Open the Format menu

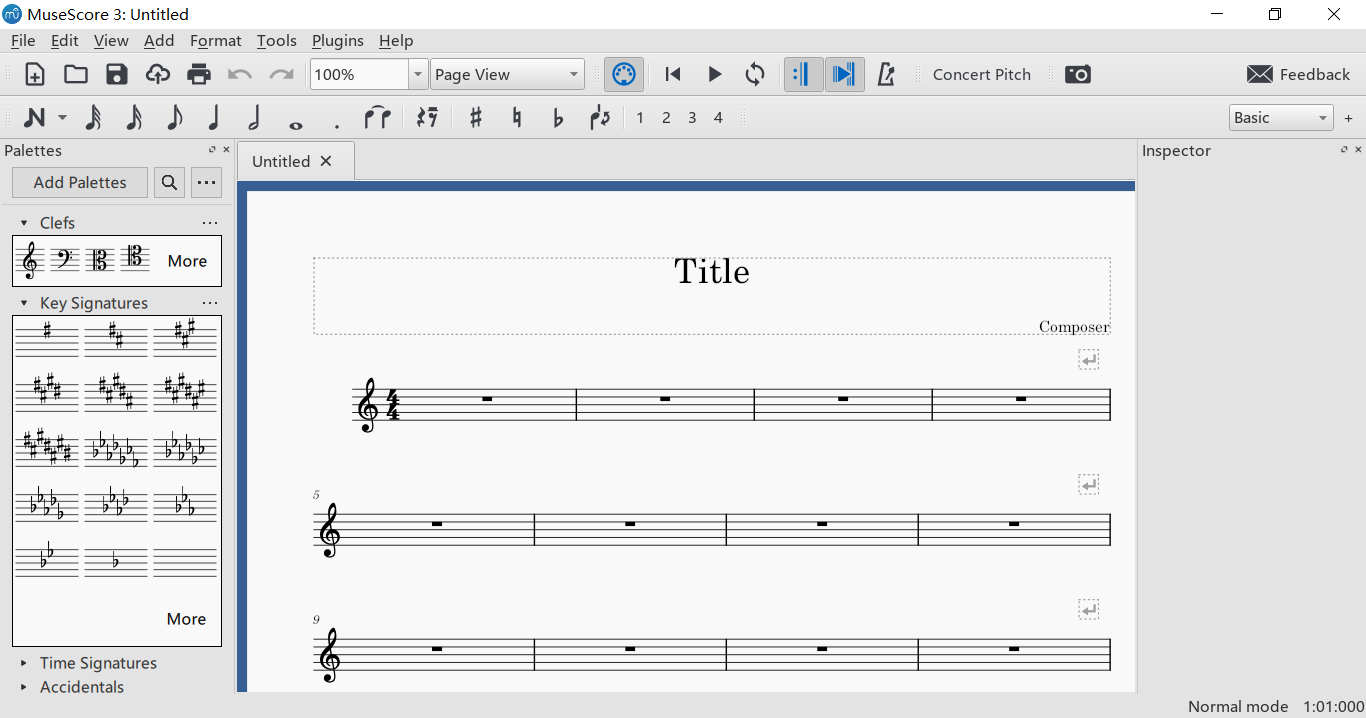(215, 41)
